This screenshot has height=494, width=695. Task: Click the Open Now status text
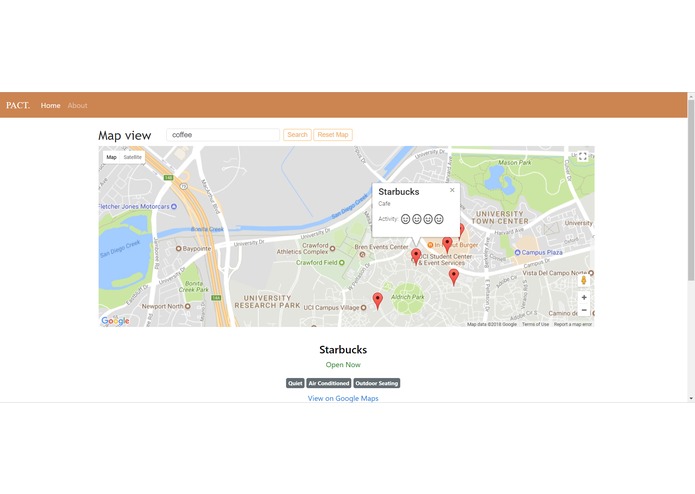click(343, 365)
